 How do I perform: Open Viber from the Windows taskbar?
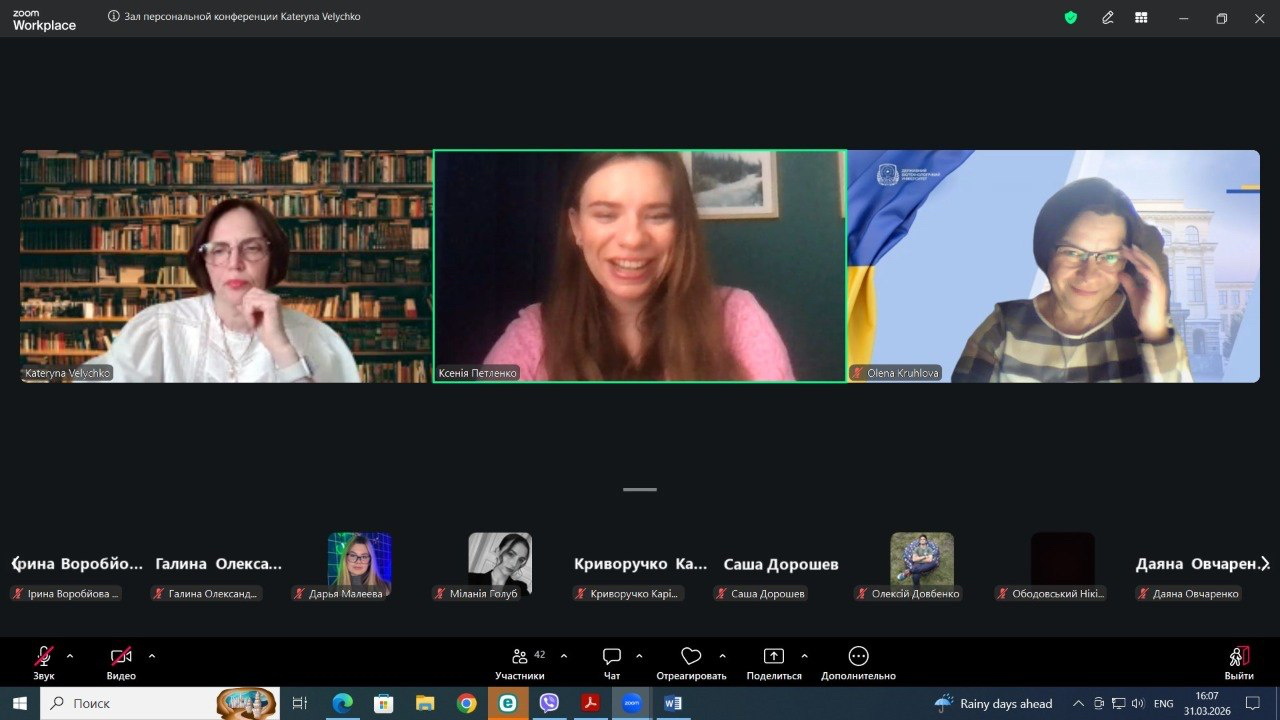pos(549,703)
